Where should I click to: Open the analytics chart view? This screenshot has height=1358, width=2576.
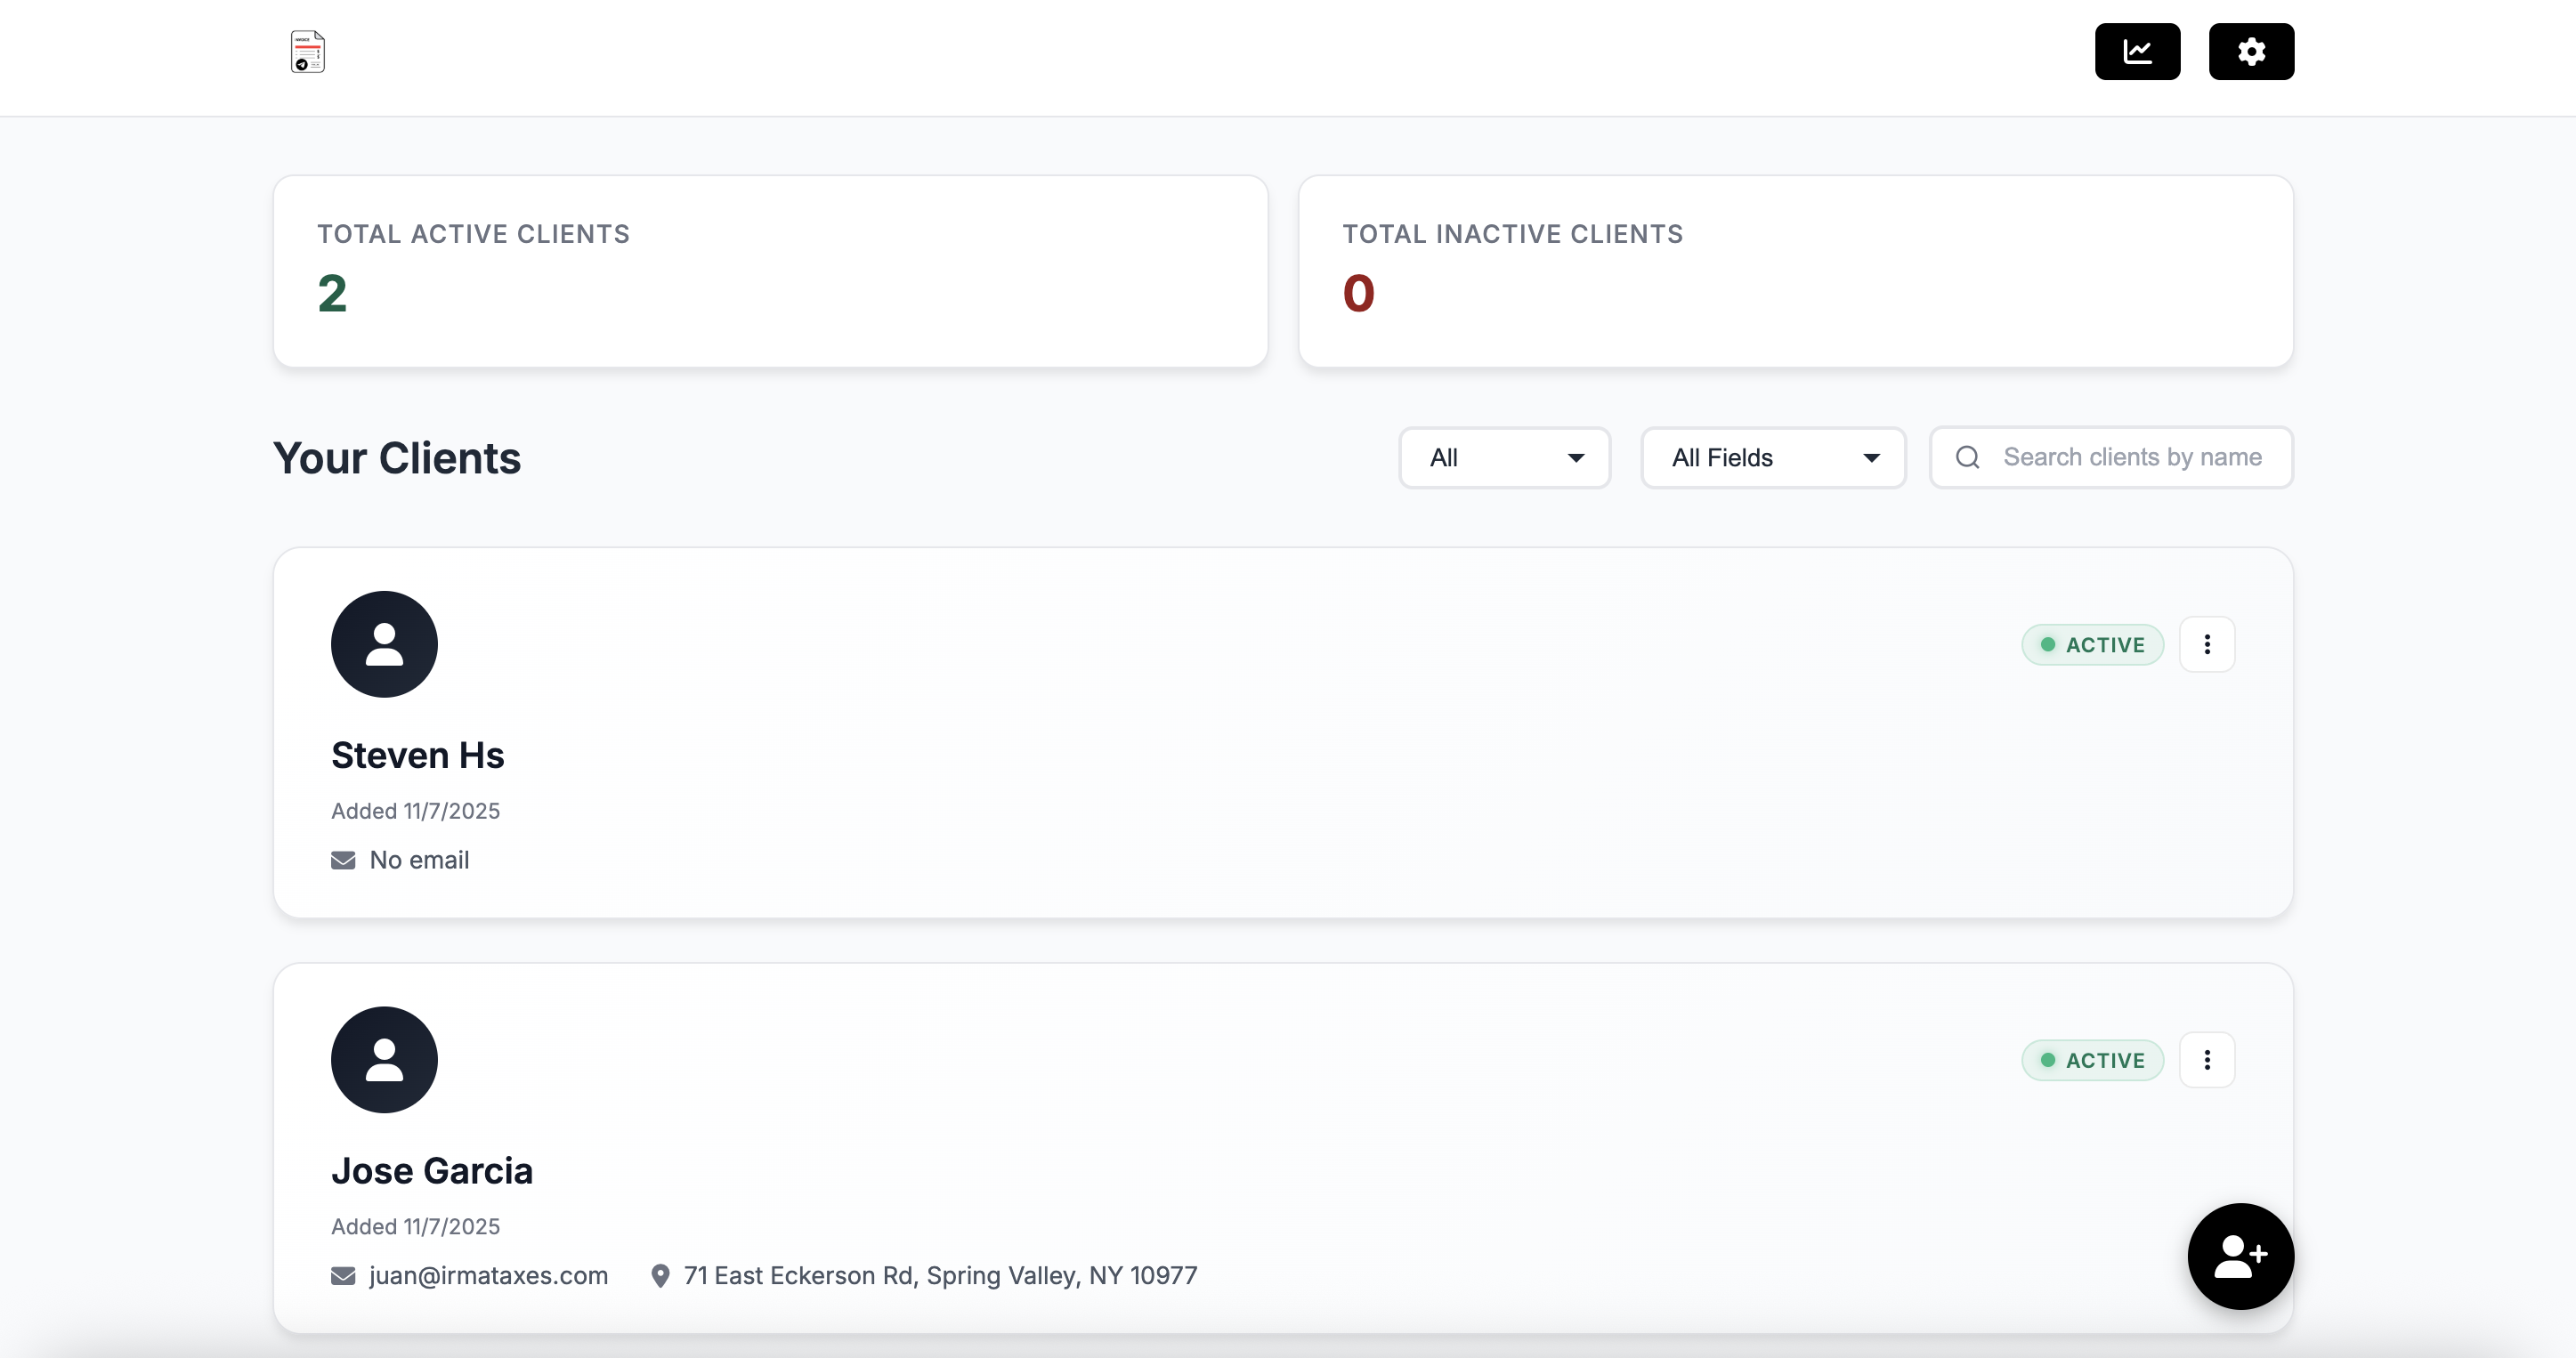click(2137, 51)
